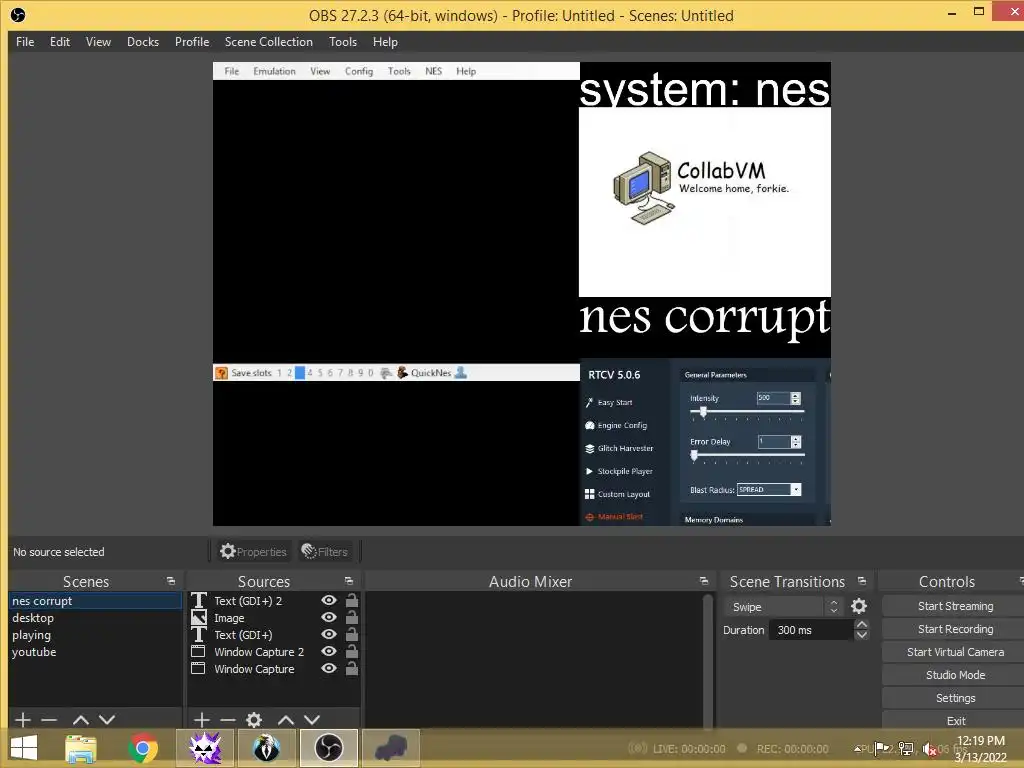This screenshot has width=1024, height=768.
Task: Click Start Streaming button
Action: pyautogui.click(x=955, y=606)
